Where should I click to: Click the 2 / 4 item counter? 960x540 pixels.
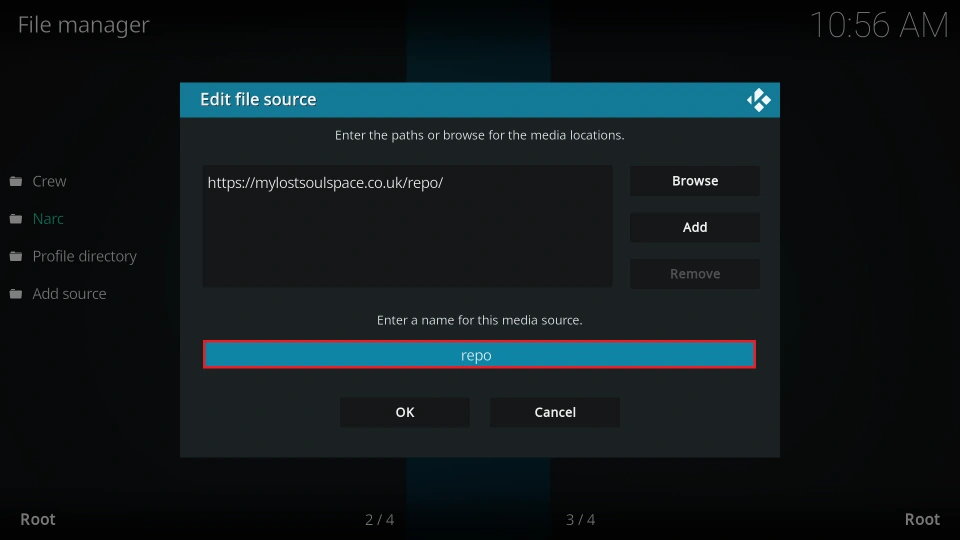[380, 520]
